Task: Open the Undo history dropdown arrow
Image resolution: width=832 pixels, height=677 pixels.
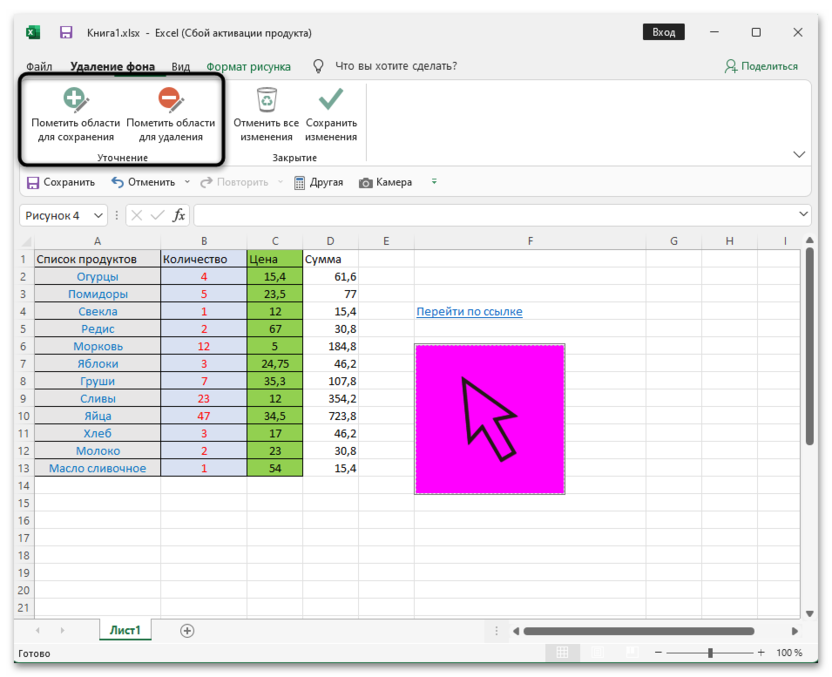Action: (186, 183)
